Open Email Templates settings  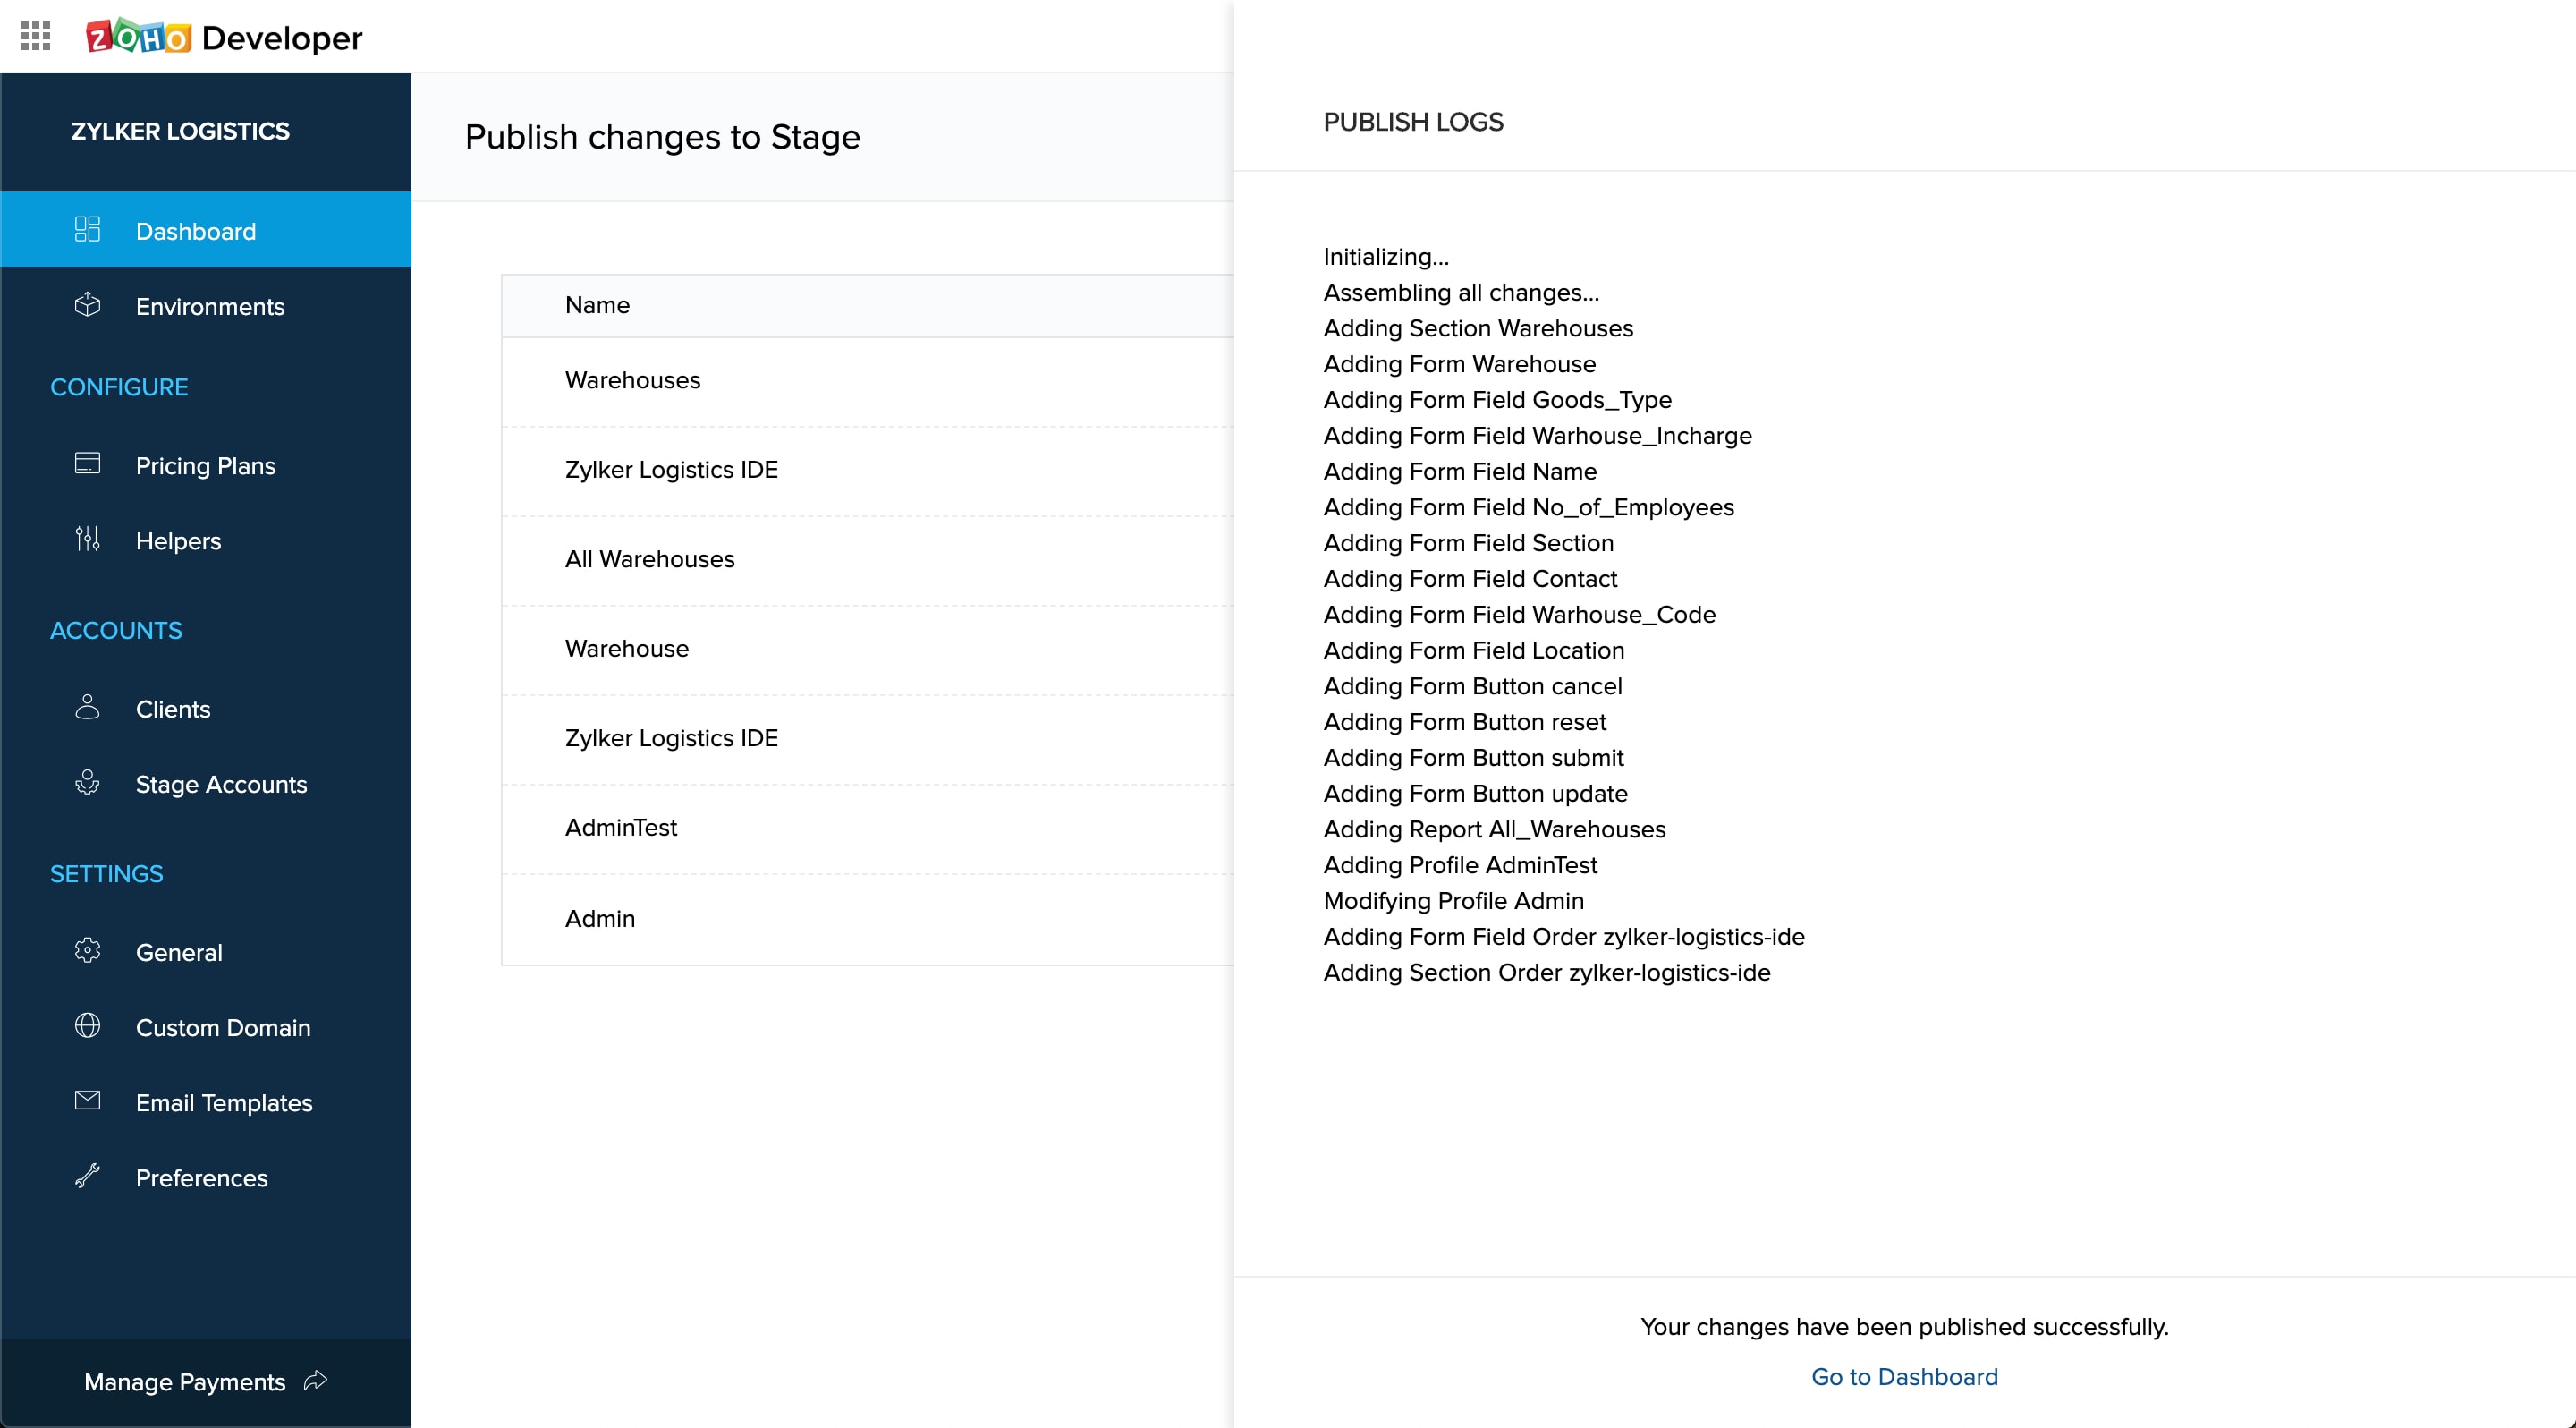(x=206, y=1102)
